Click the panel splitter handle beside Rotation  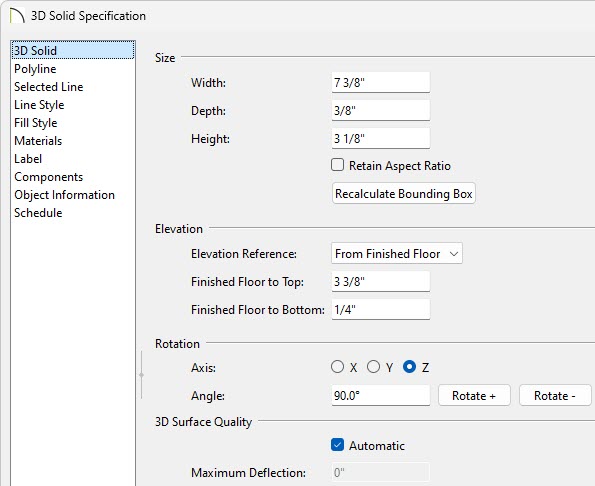pos(142,375)
